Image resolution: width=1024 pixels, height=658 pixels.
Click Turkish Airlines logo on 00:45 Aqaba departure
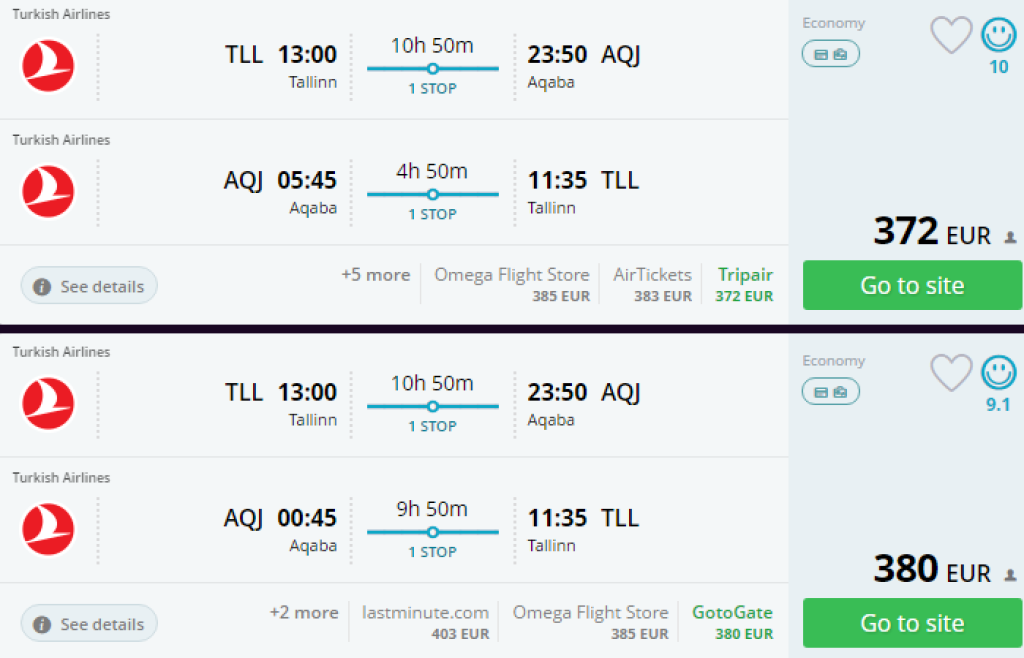point(48,530)
